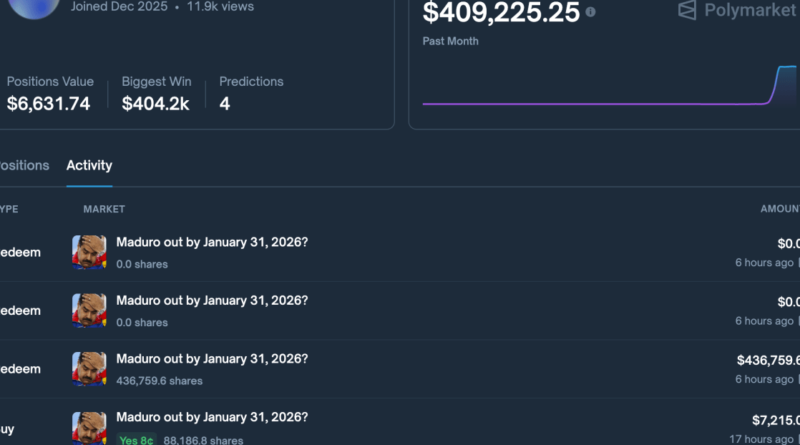Viewport: 800px width, 445px height.
Task: Open the Maduro market title in the Buy row
Action: pos(212,417)
